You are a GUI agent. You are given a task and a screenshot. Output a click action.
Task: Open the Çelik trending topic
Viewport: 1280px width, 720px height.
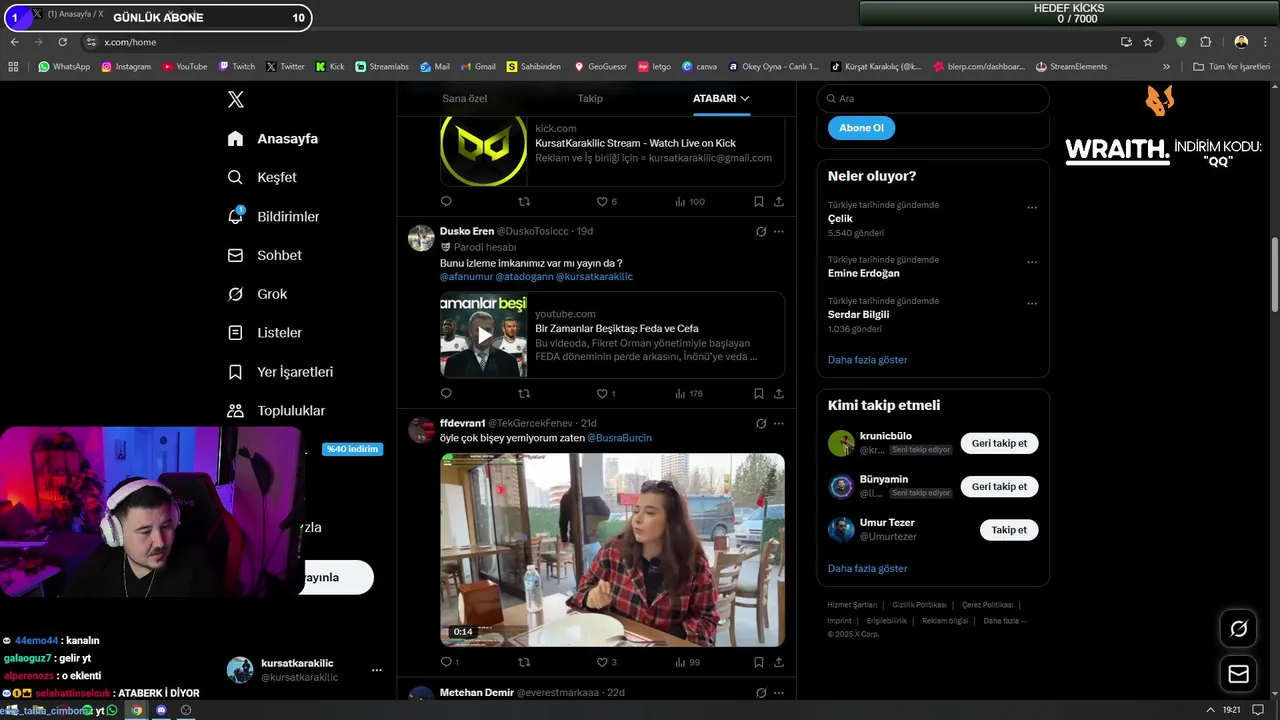840,218
